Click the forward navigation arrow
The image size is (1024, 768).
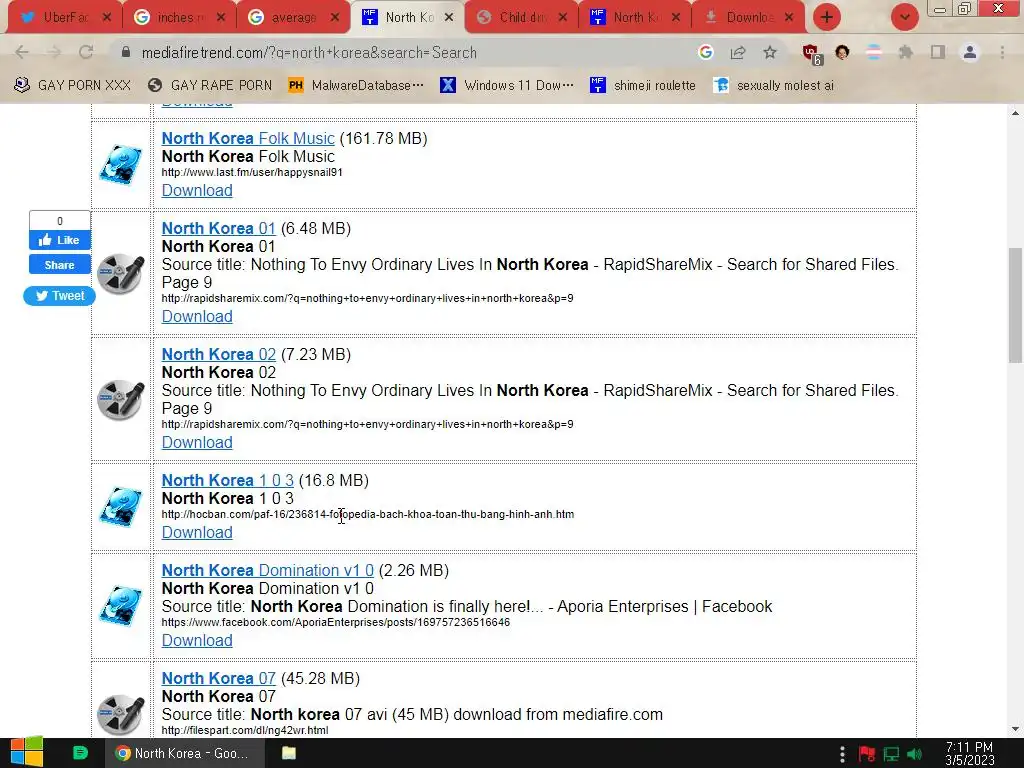[54, 52]
